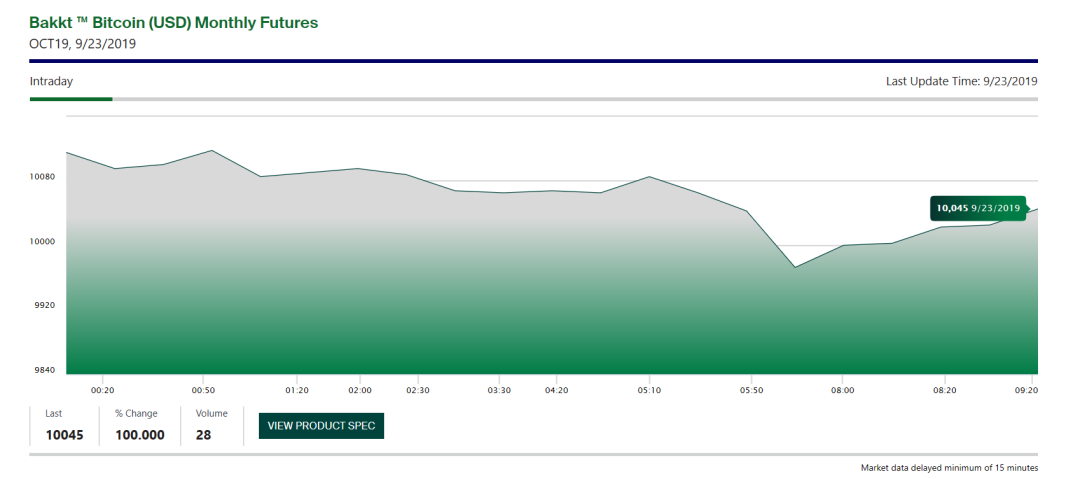Click the % Change value 100.000

click(x=140, y=436)
